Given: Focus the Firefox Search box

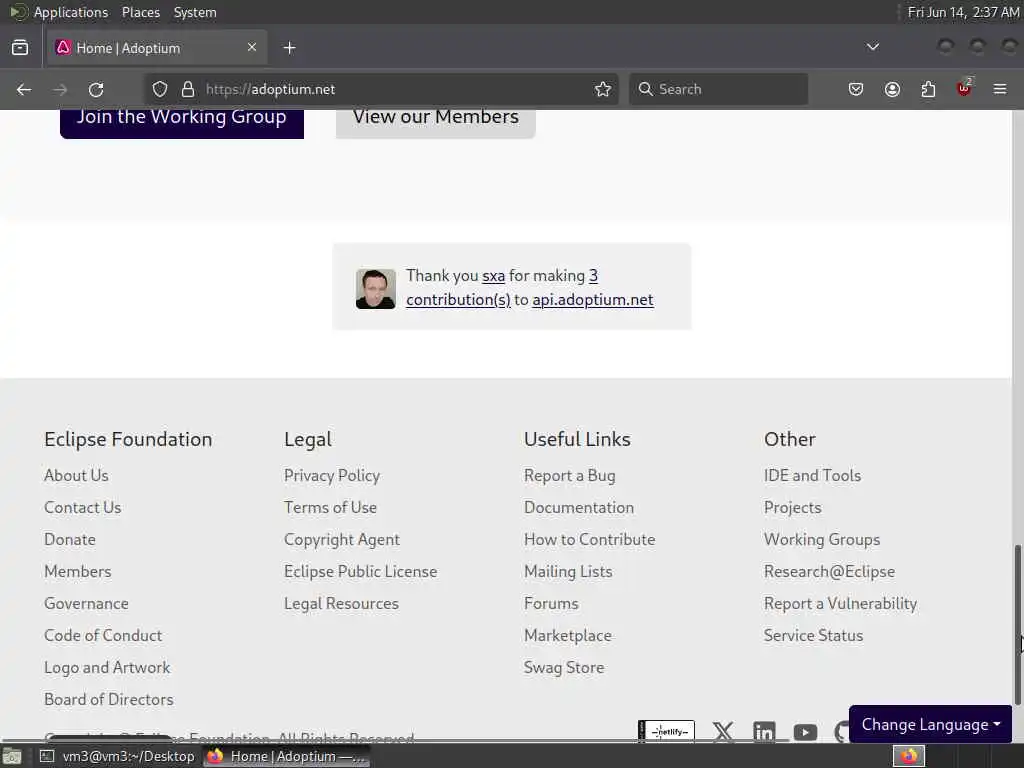Looking at the screenshot, I should coord(718,89).
